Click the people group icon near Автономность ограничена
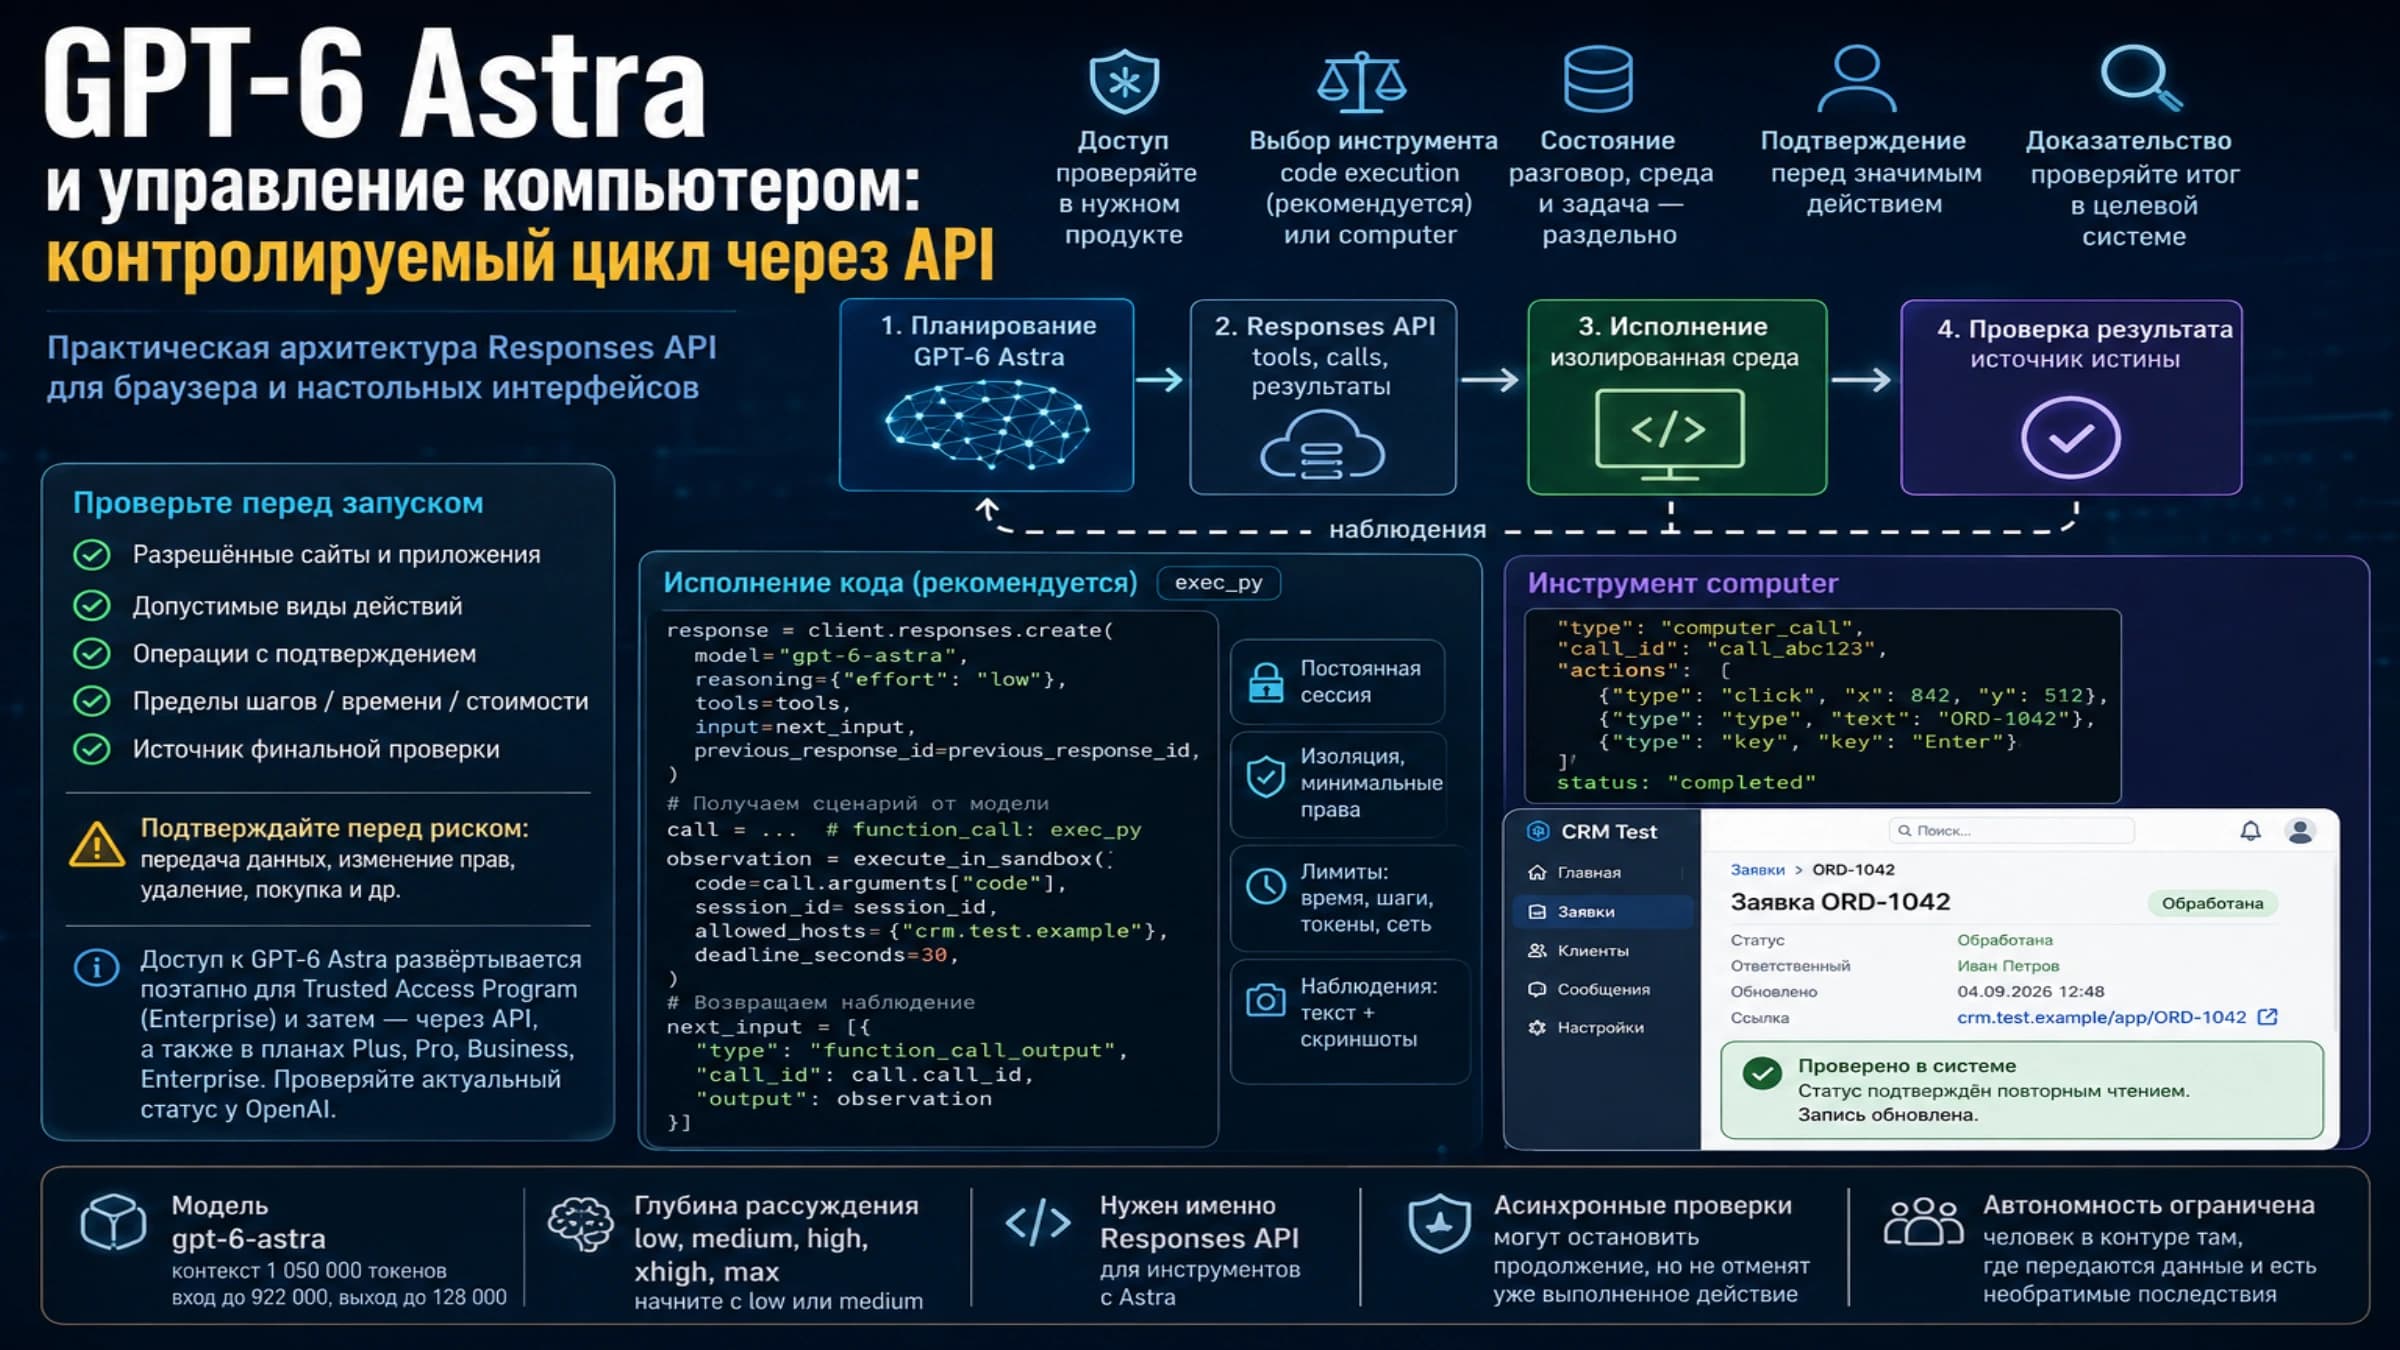This screenshot has width=2400, height=1350. click(1922, 1221)
